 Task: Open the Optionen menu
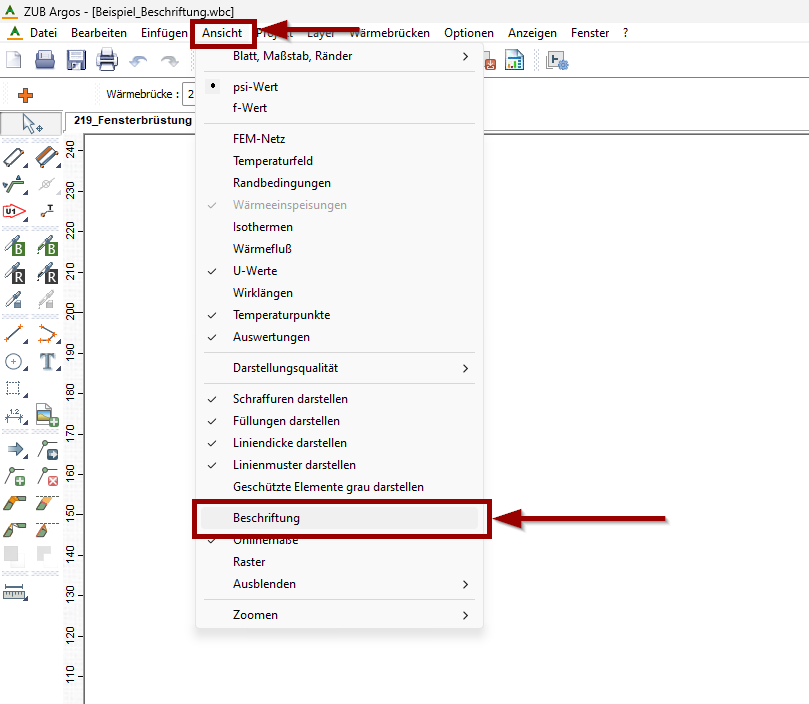tap(469, 33)
